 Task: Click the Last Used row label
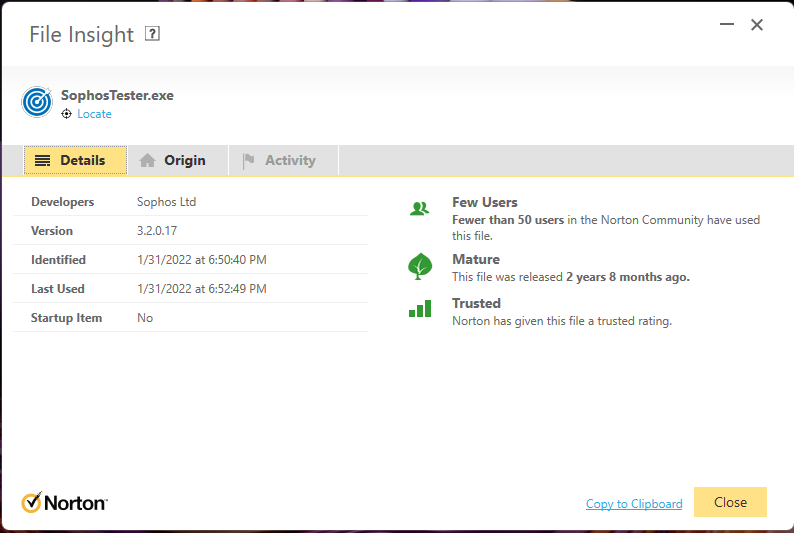58,289
